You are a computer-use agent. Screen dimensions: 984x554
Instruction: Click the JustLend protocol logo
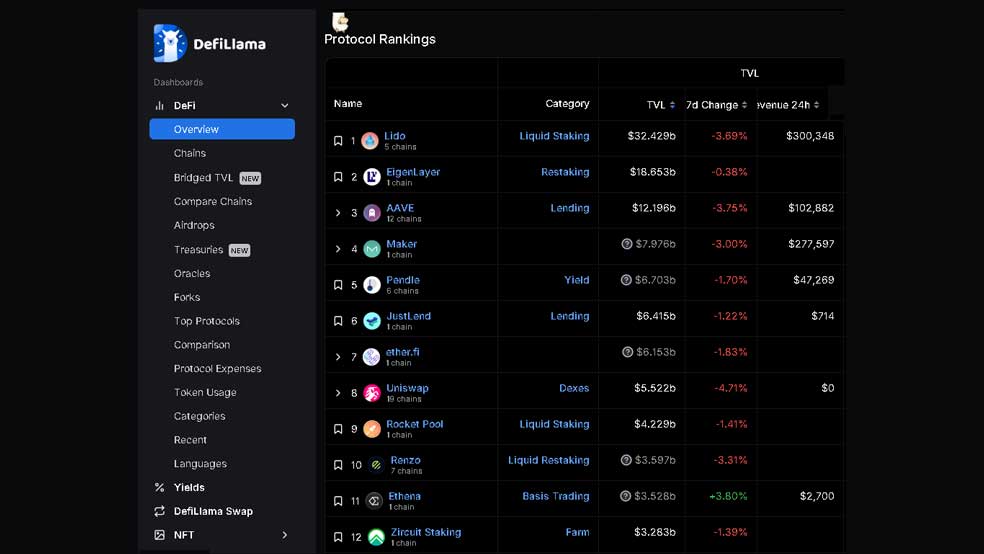pos(372,321)
